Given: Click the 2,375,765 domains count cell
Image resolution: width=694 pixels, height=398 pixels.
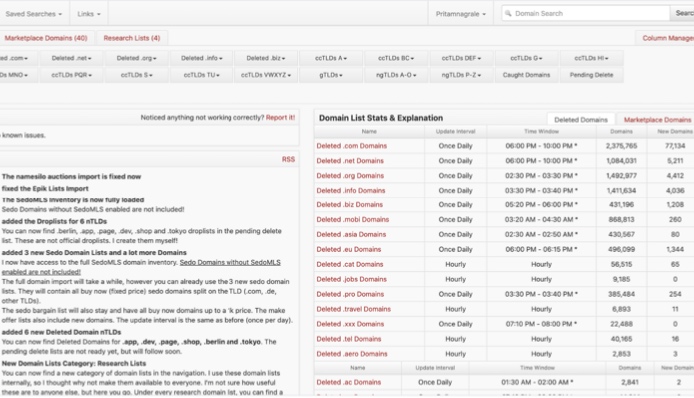Looking at the screenshot, I should pos(621,146).
